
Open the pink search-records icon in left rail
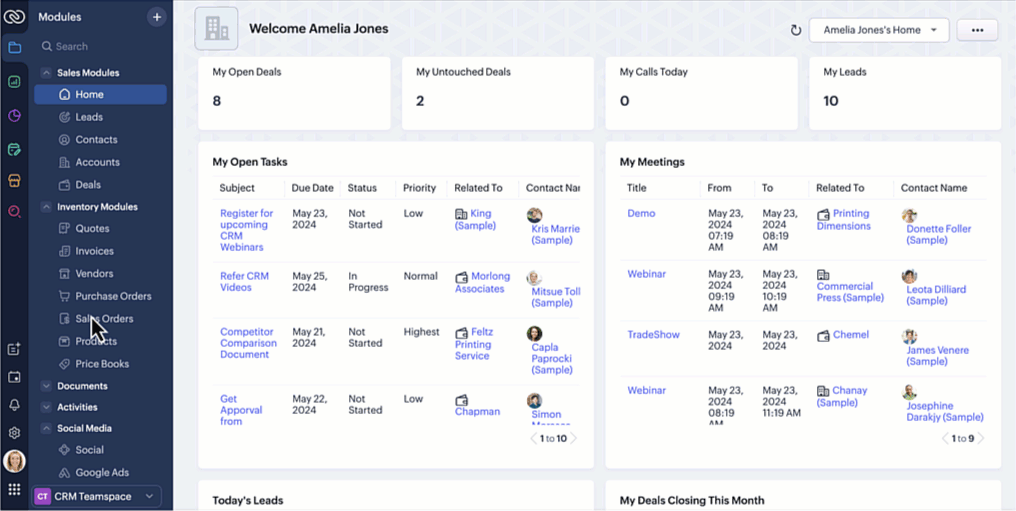[x=14, y=210]
